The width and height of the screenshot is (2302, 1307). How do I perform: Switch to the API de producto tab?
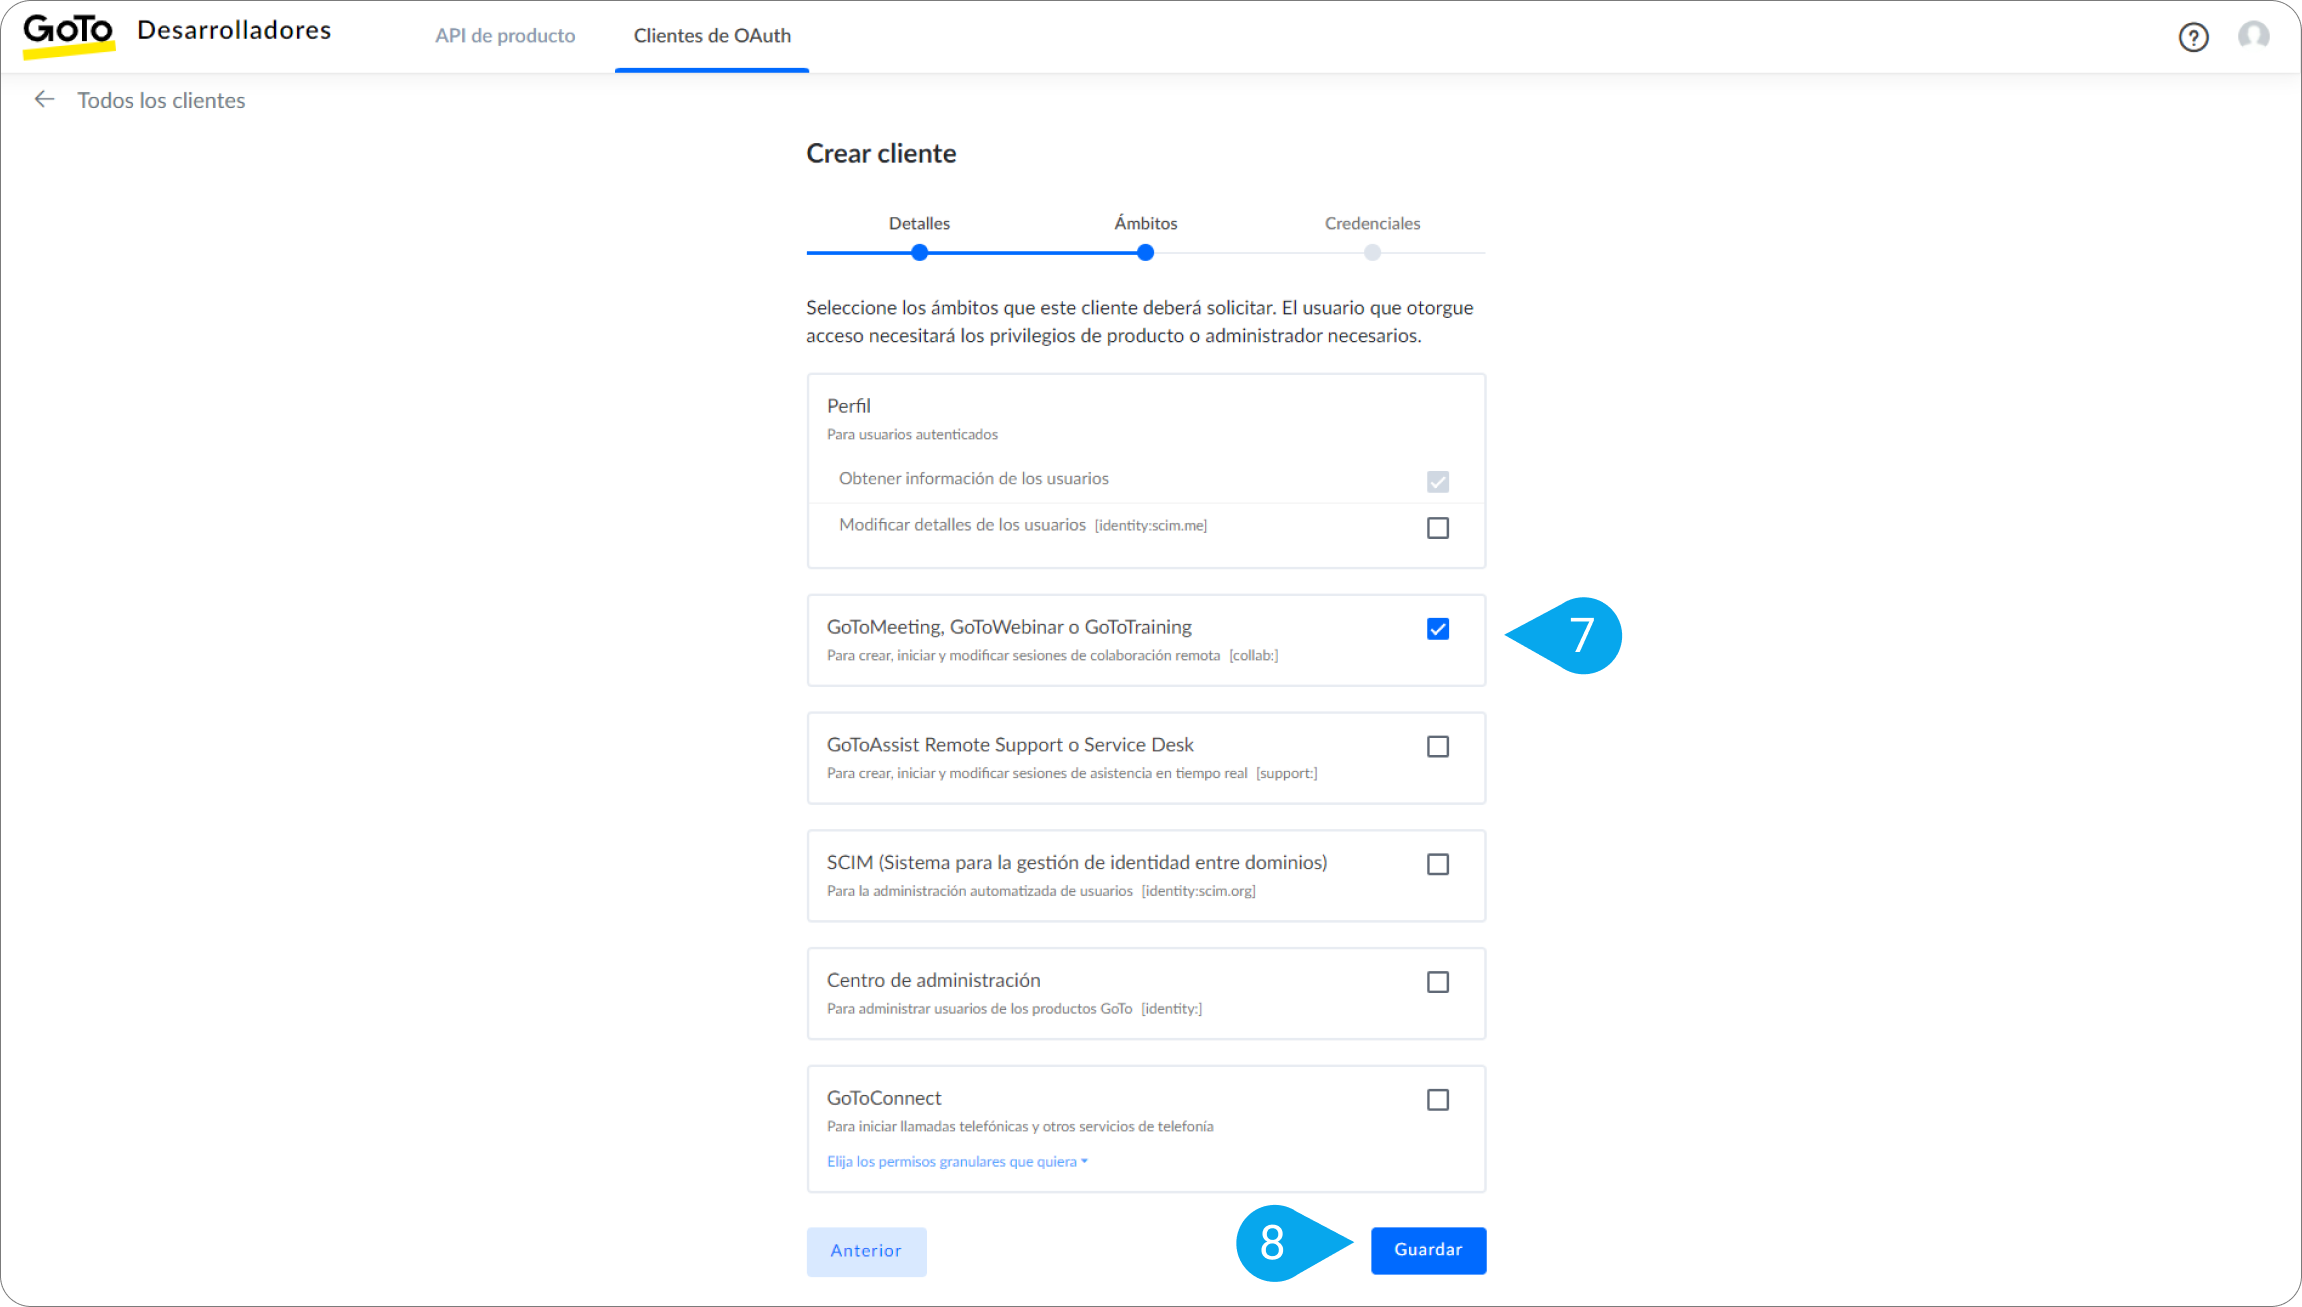(505, 36)
